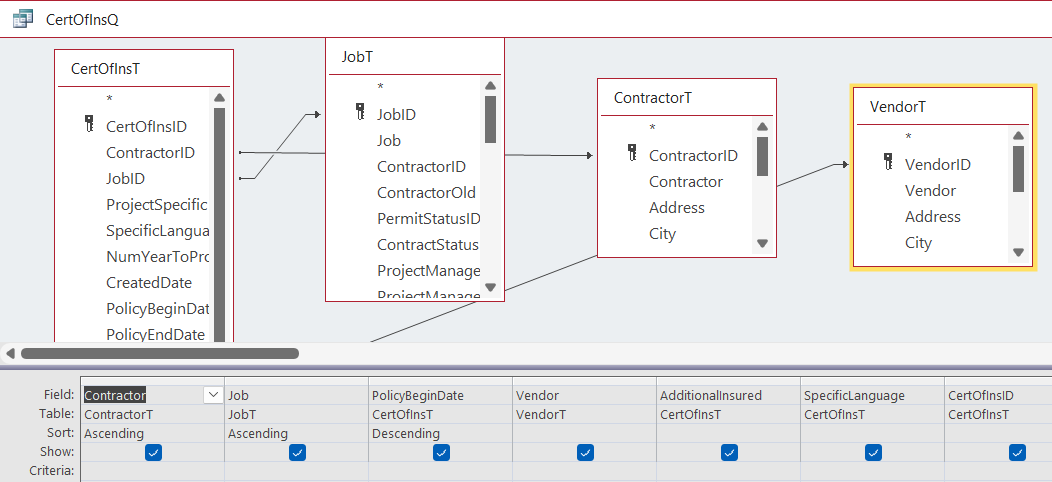Select the ContractorID field in CertOfInsT
The width and height of the screenshot is (1052, 482).
(150, 152)
